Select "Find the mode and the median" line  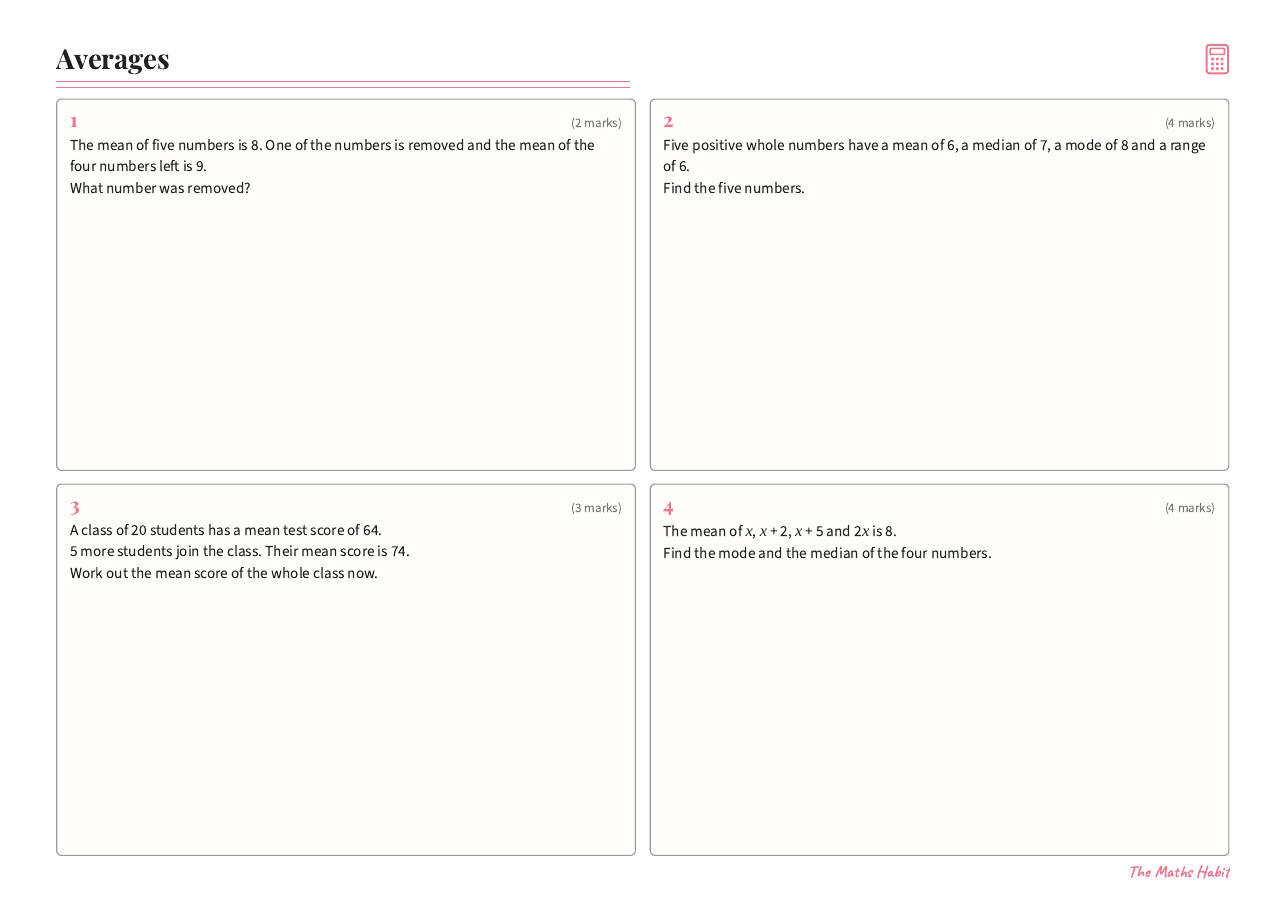[x=827, y=553]
